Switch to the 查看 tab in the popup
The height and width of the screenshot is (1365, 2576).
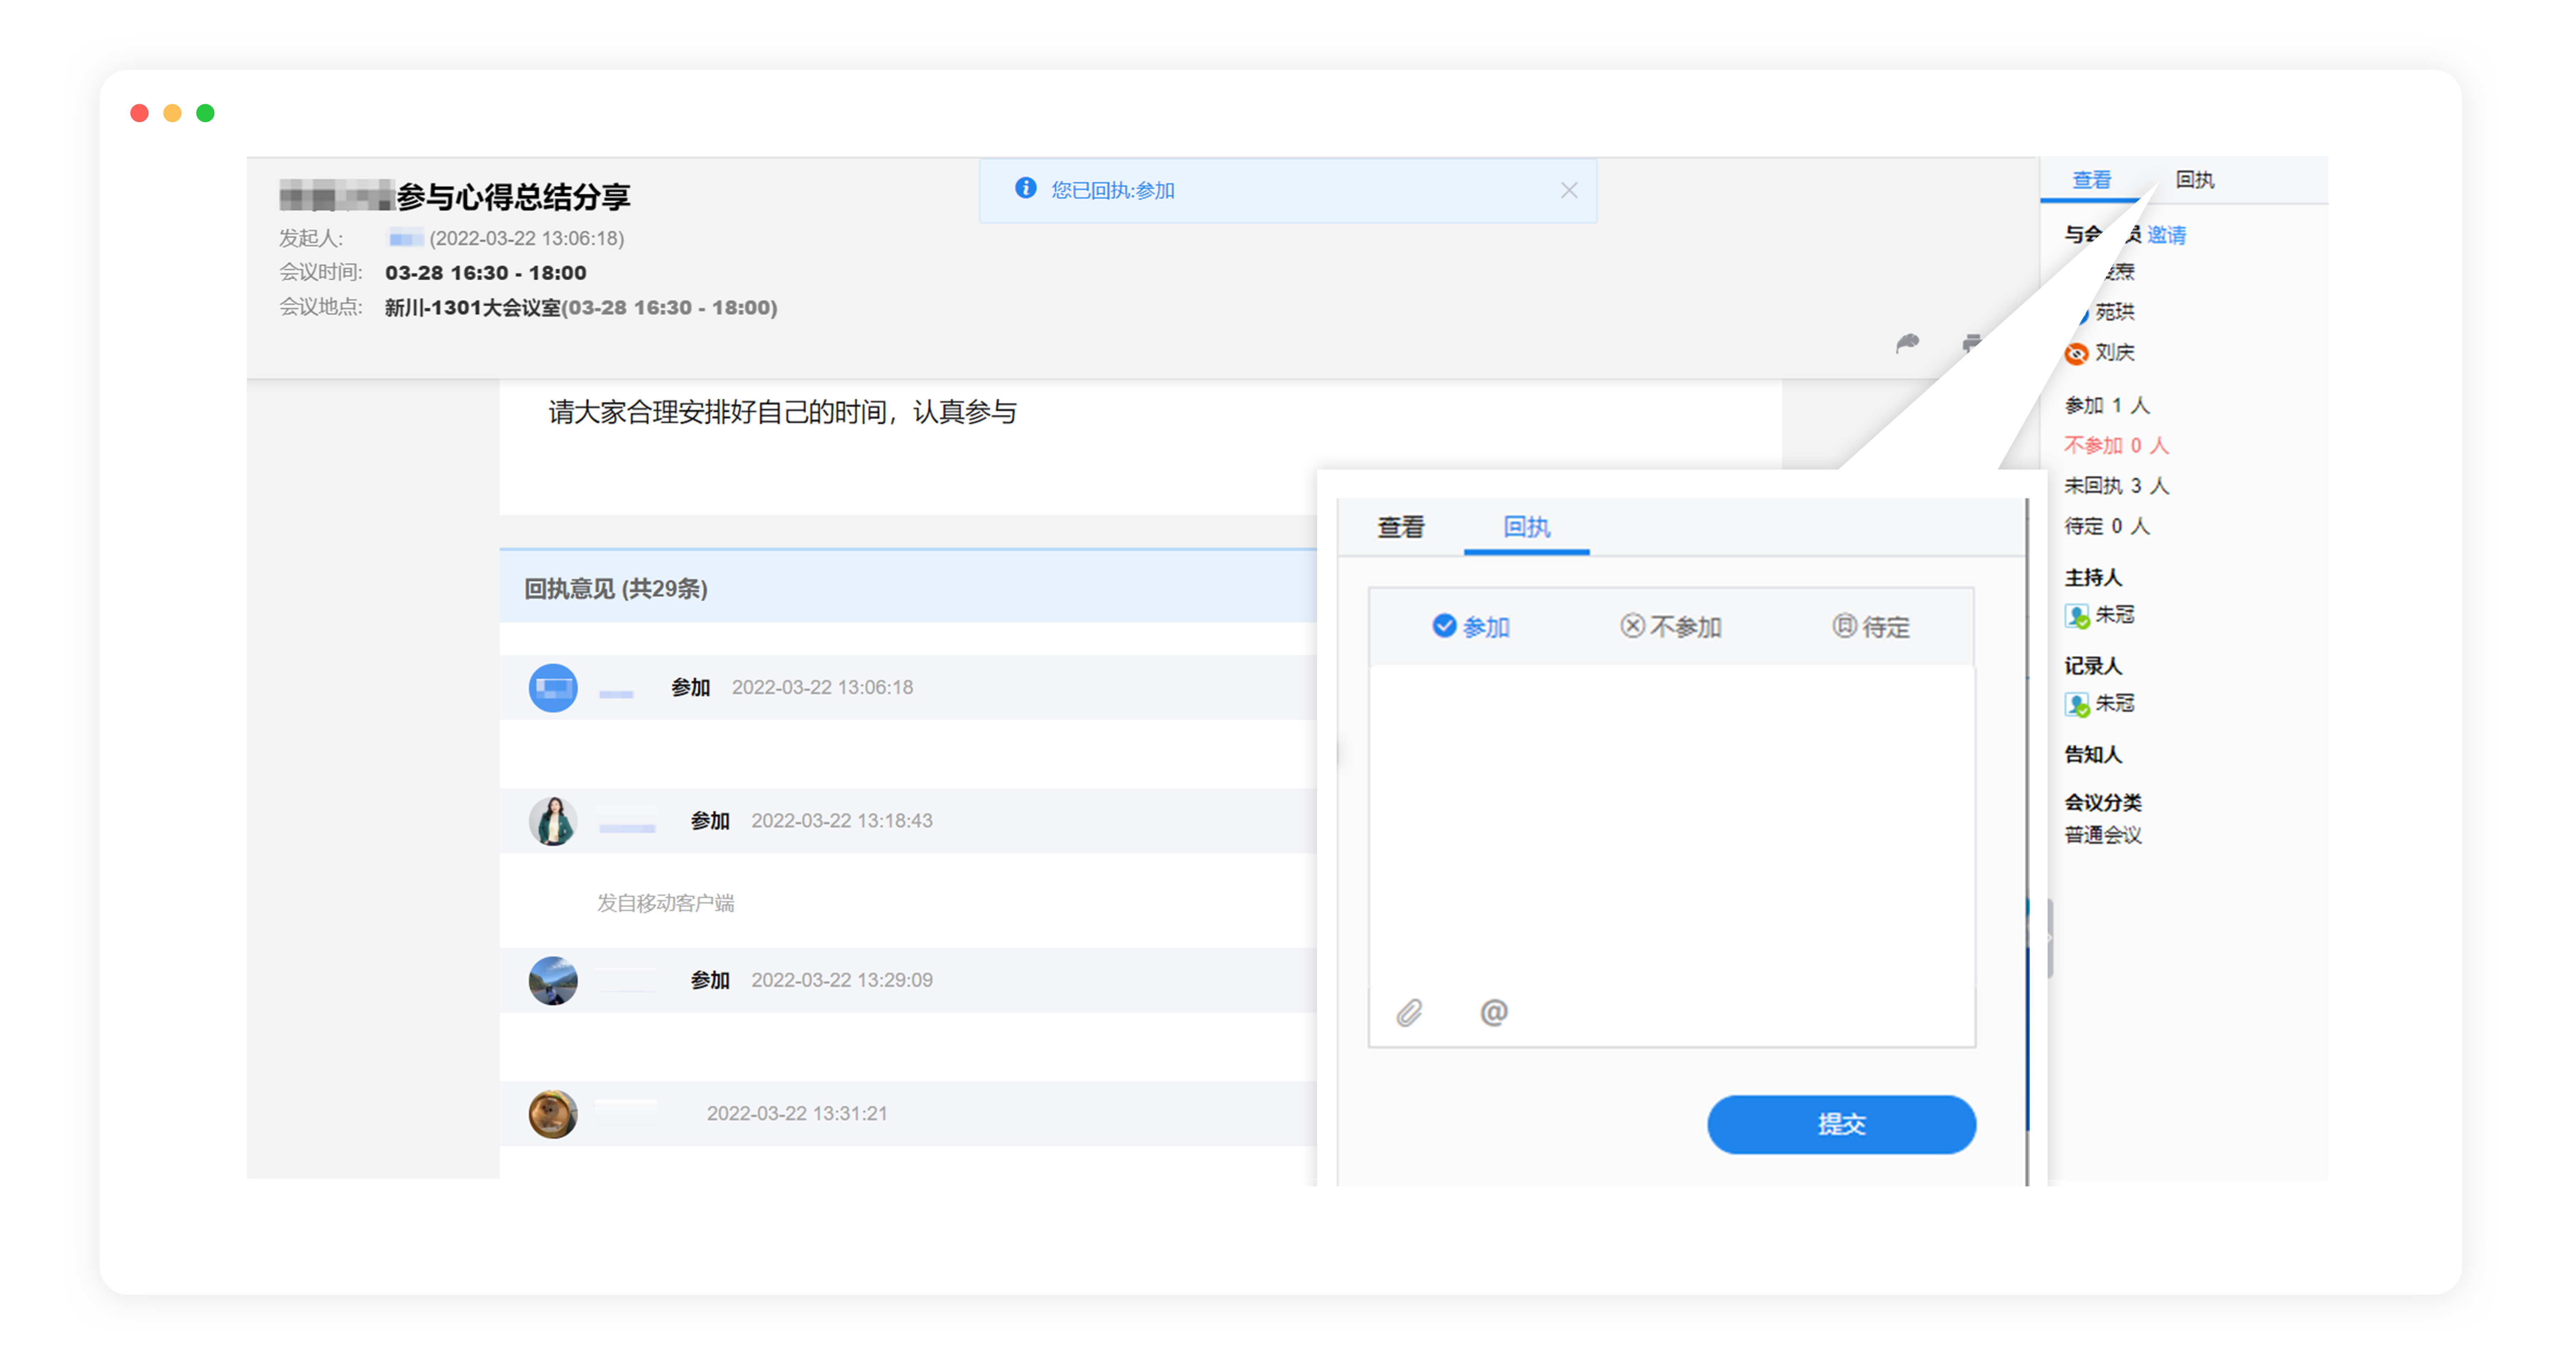tap(1400, 528)
